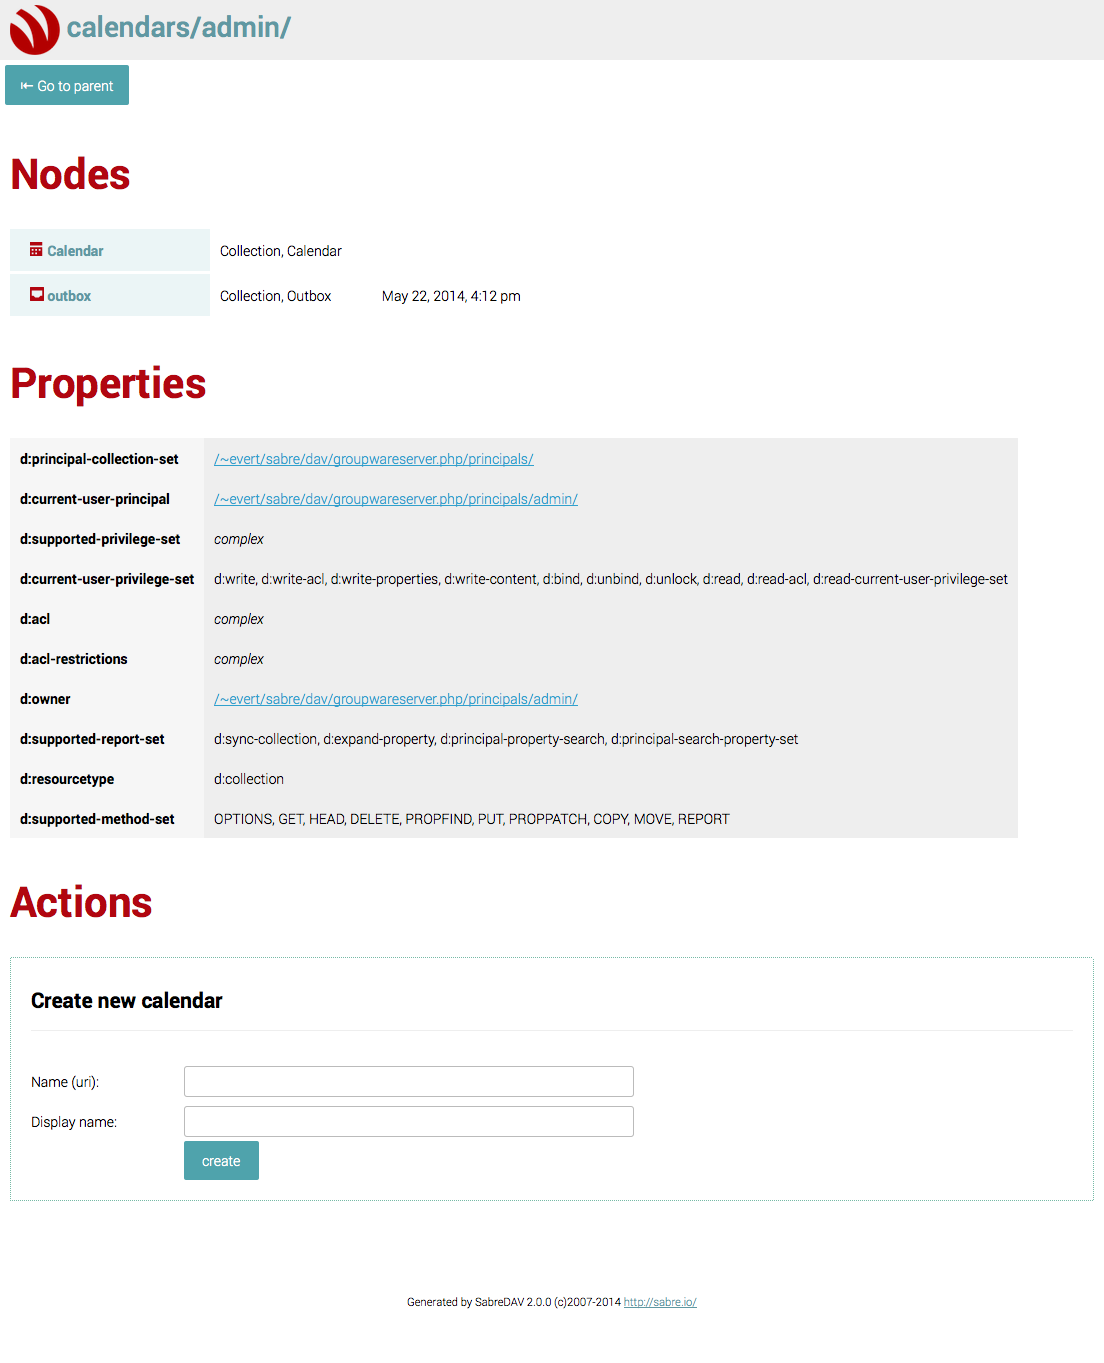Visit the sabre.io footer link
The width and height of the screenshot is (1104, 1363).
tap(660, 1302)
